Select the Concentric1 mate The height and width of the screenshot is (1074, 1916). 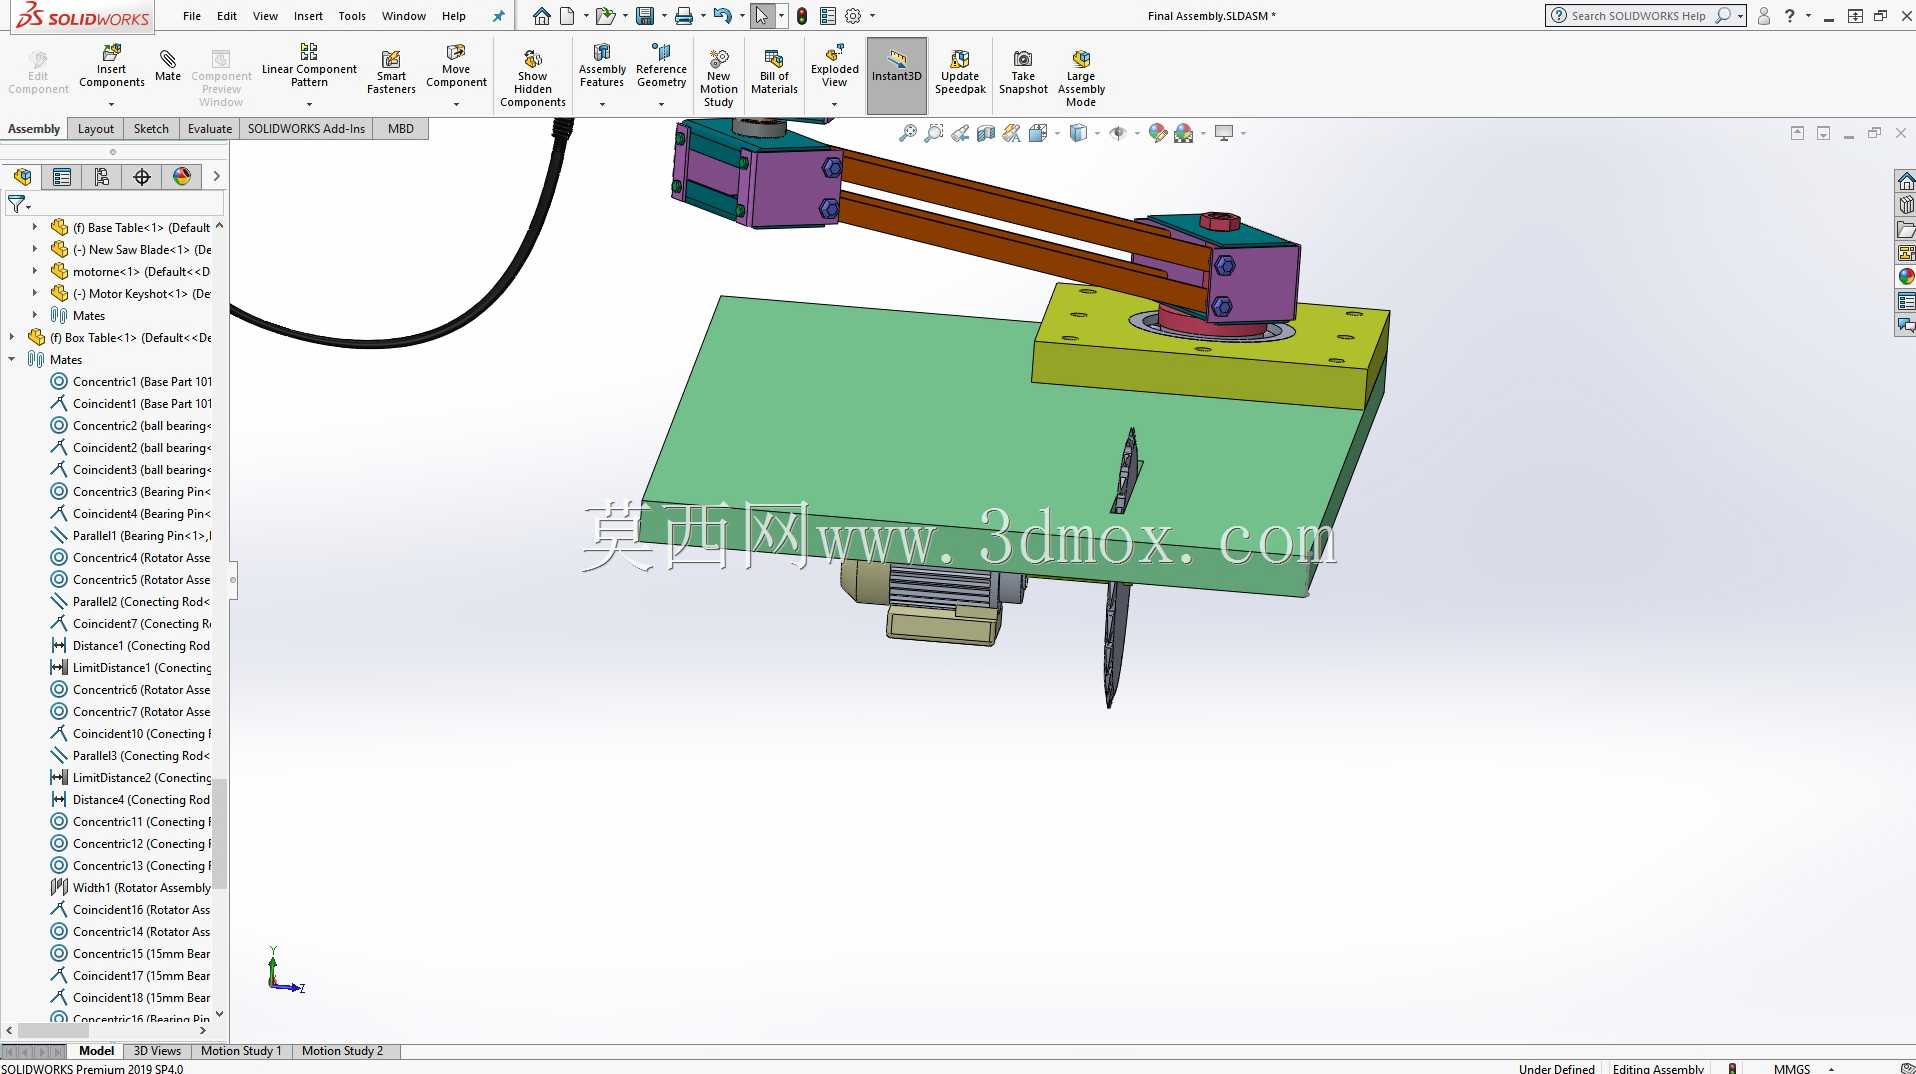pyautogui.click(x=131, y=382)
